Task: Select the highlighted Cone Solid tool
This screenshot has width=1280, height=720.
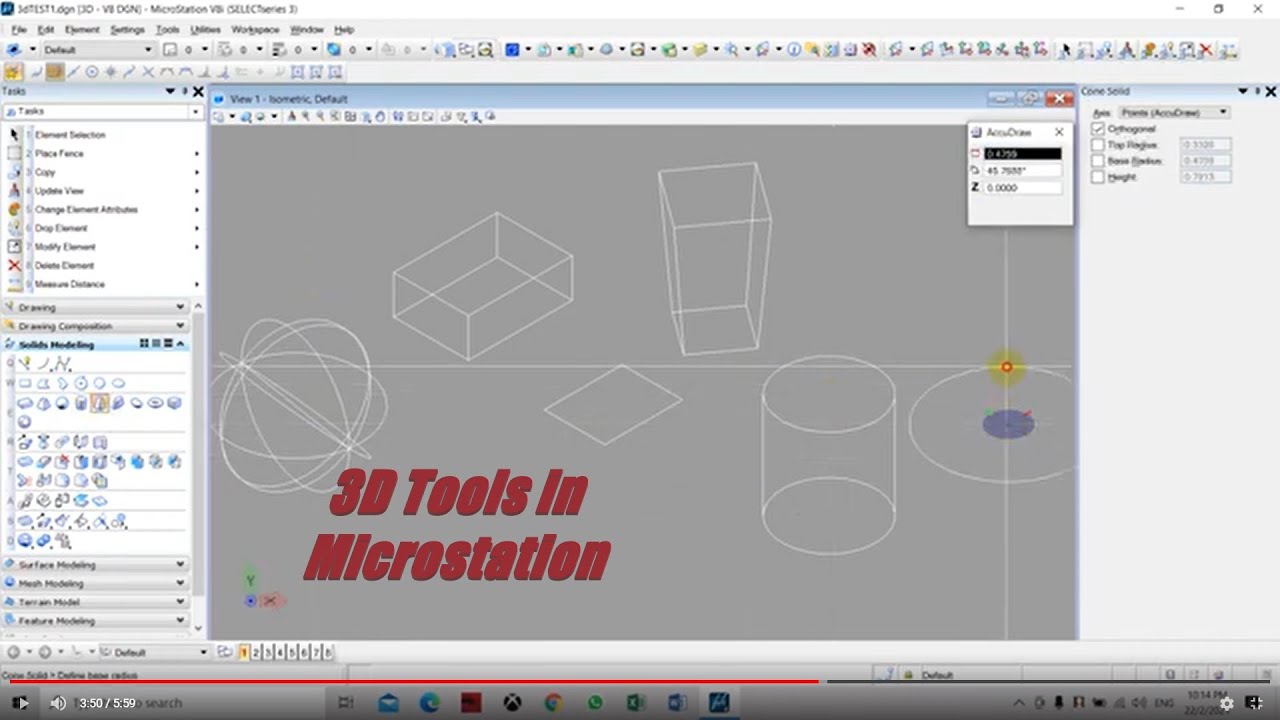Action: click(x=99, y=403)
